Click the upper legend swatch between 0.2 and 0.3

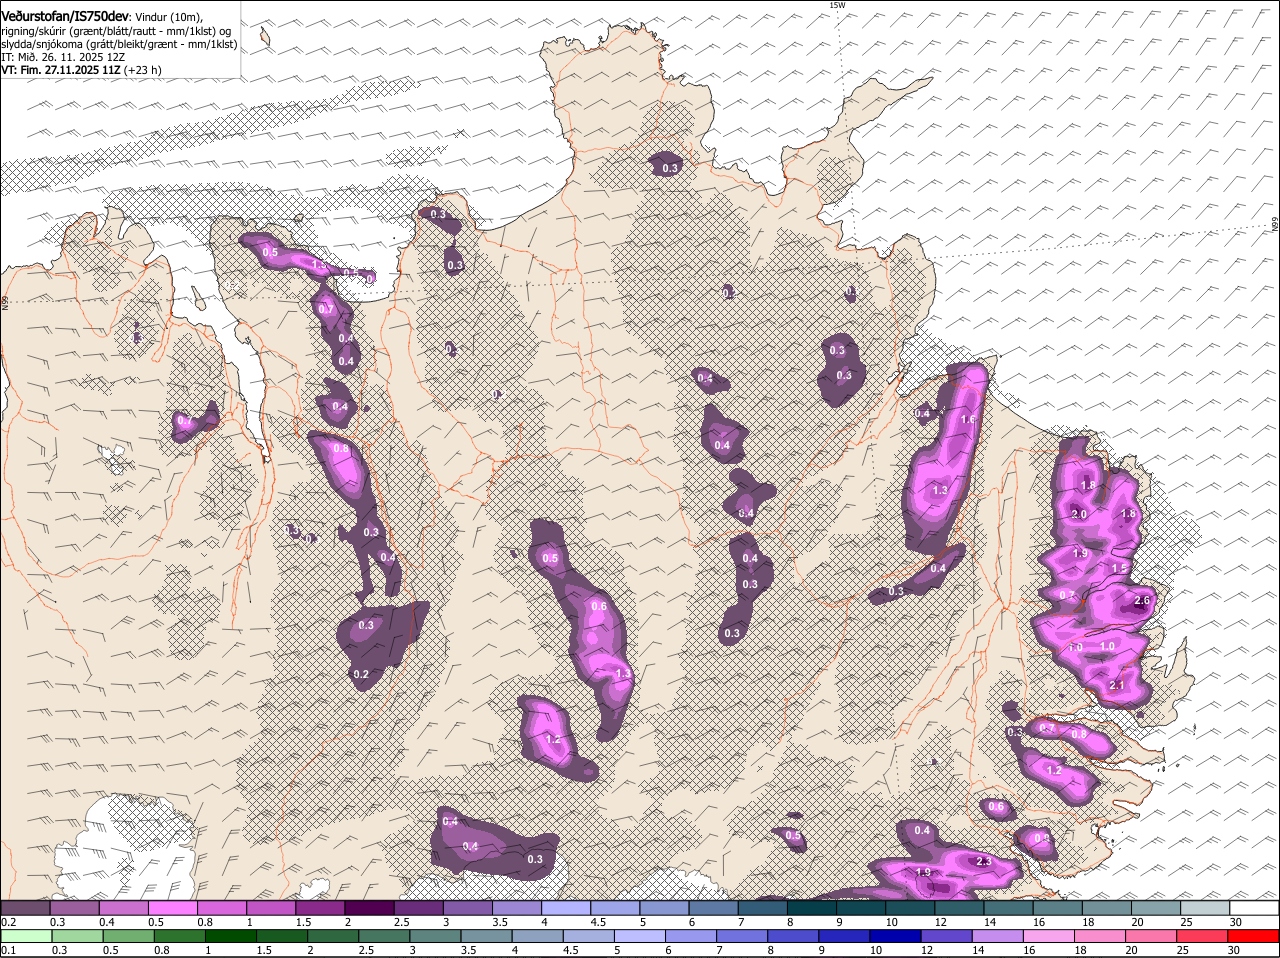[x=25, y=907]
